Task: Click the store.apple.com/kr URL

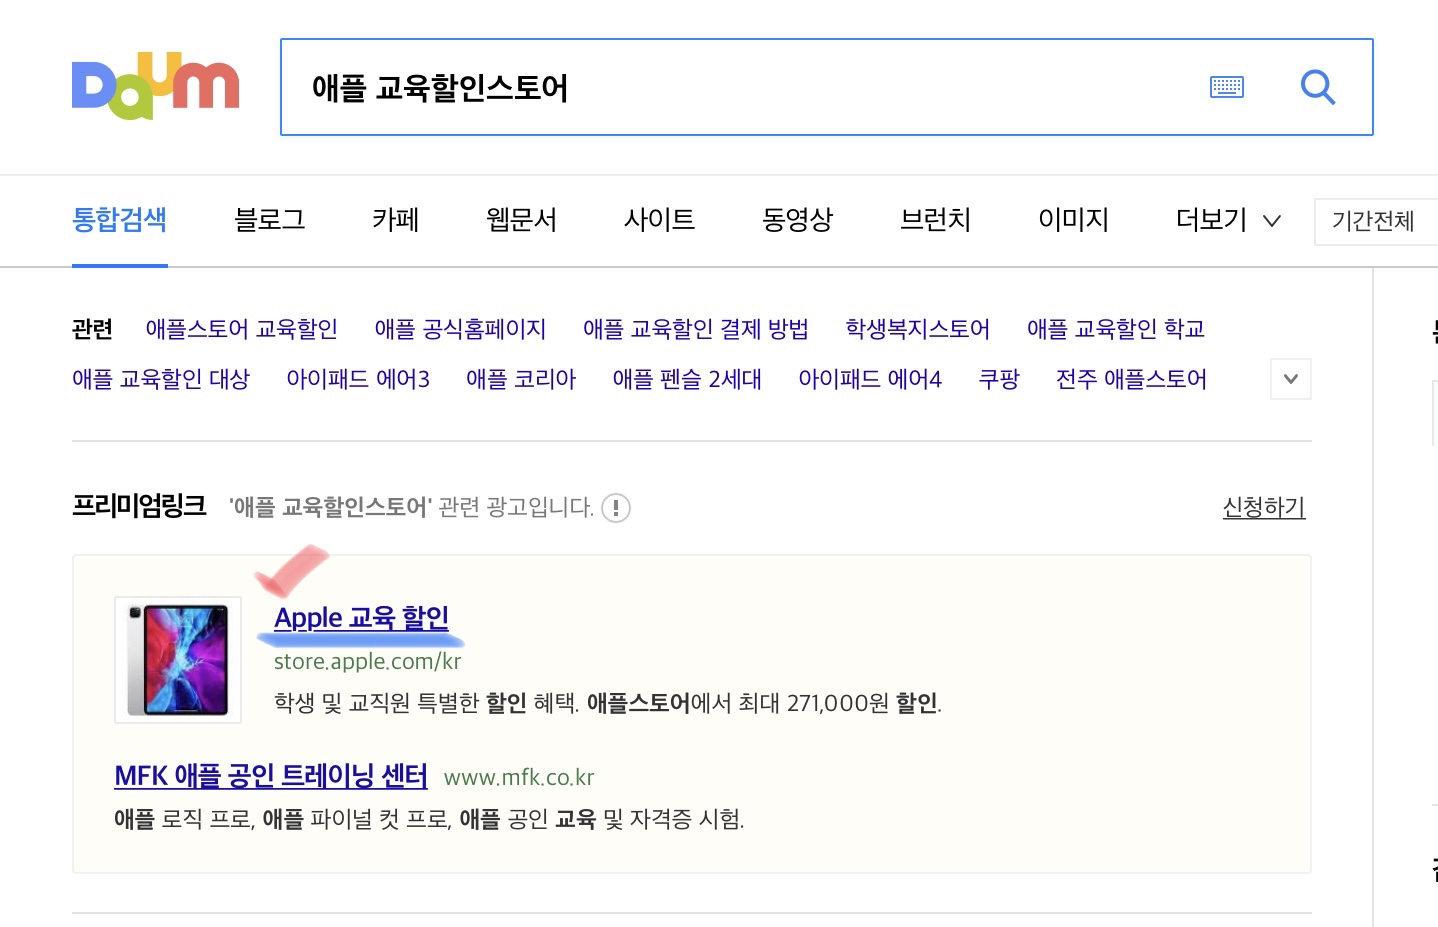Action: point(368,662)
